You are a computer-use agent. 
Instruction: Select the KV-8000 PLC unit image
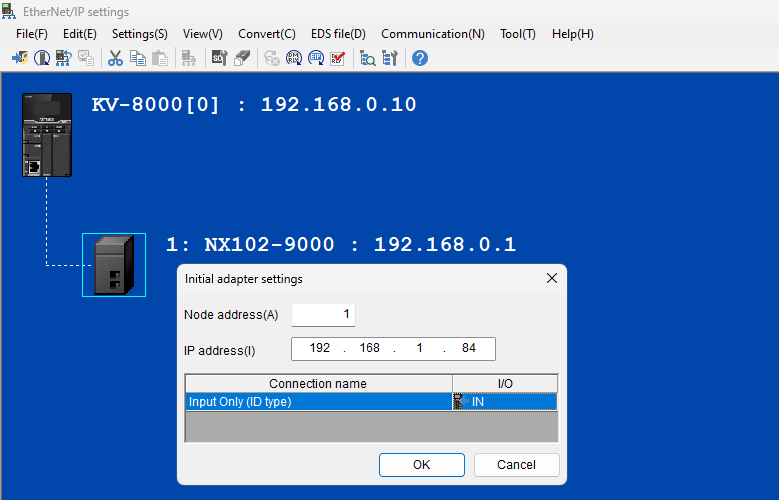point(47,135)
